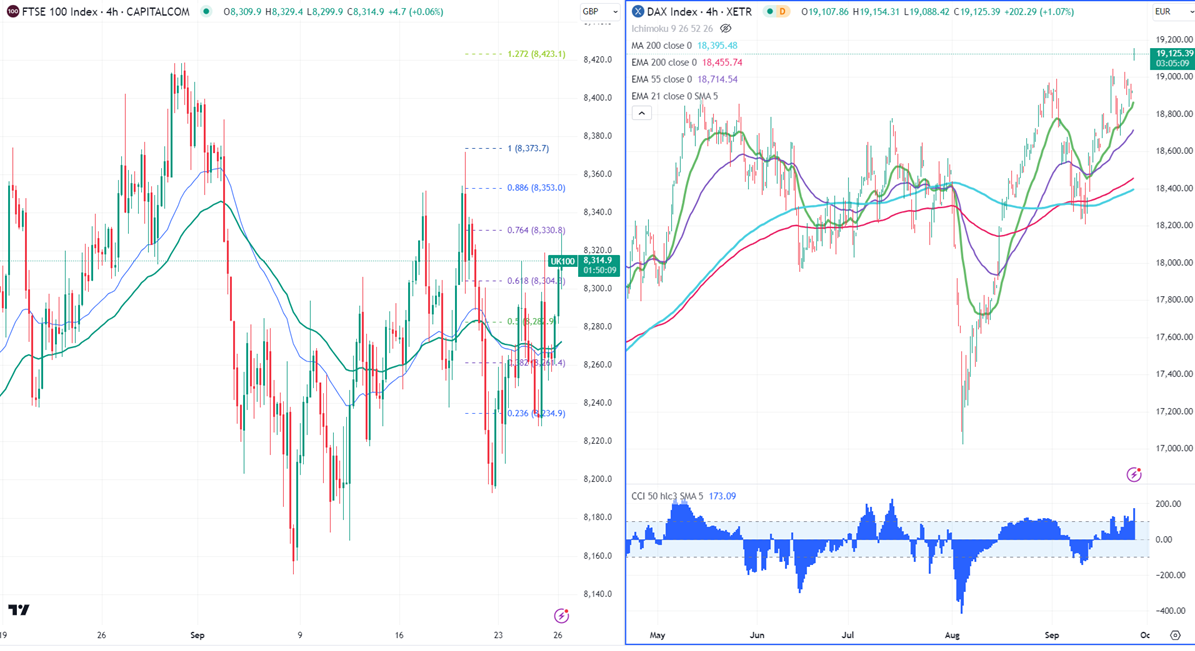Select the DAX Index 4h XETR title
Image resolution: width=1195 pixels, height=651 pixels.
(700, 11)
